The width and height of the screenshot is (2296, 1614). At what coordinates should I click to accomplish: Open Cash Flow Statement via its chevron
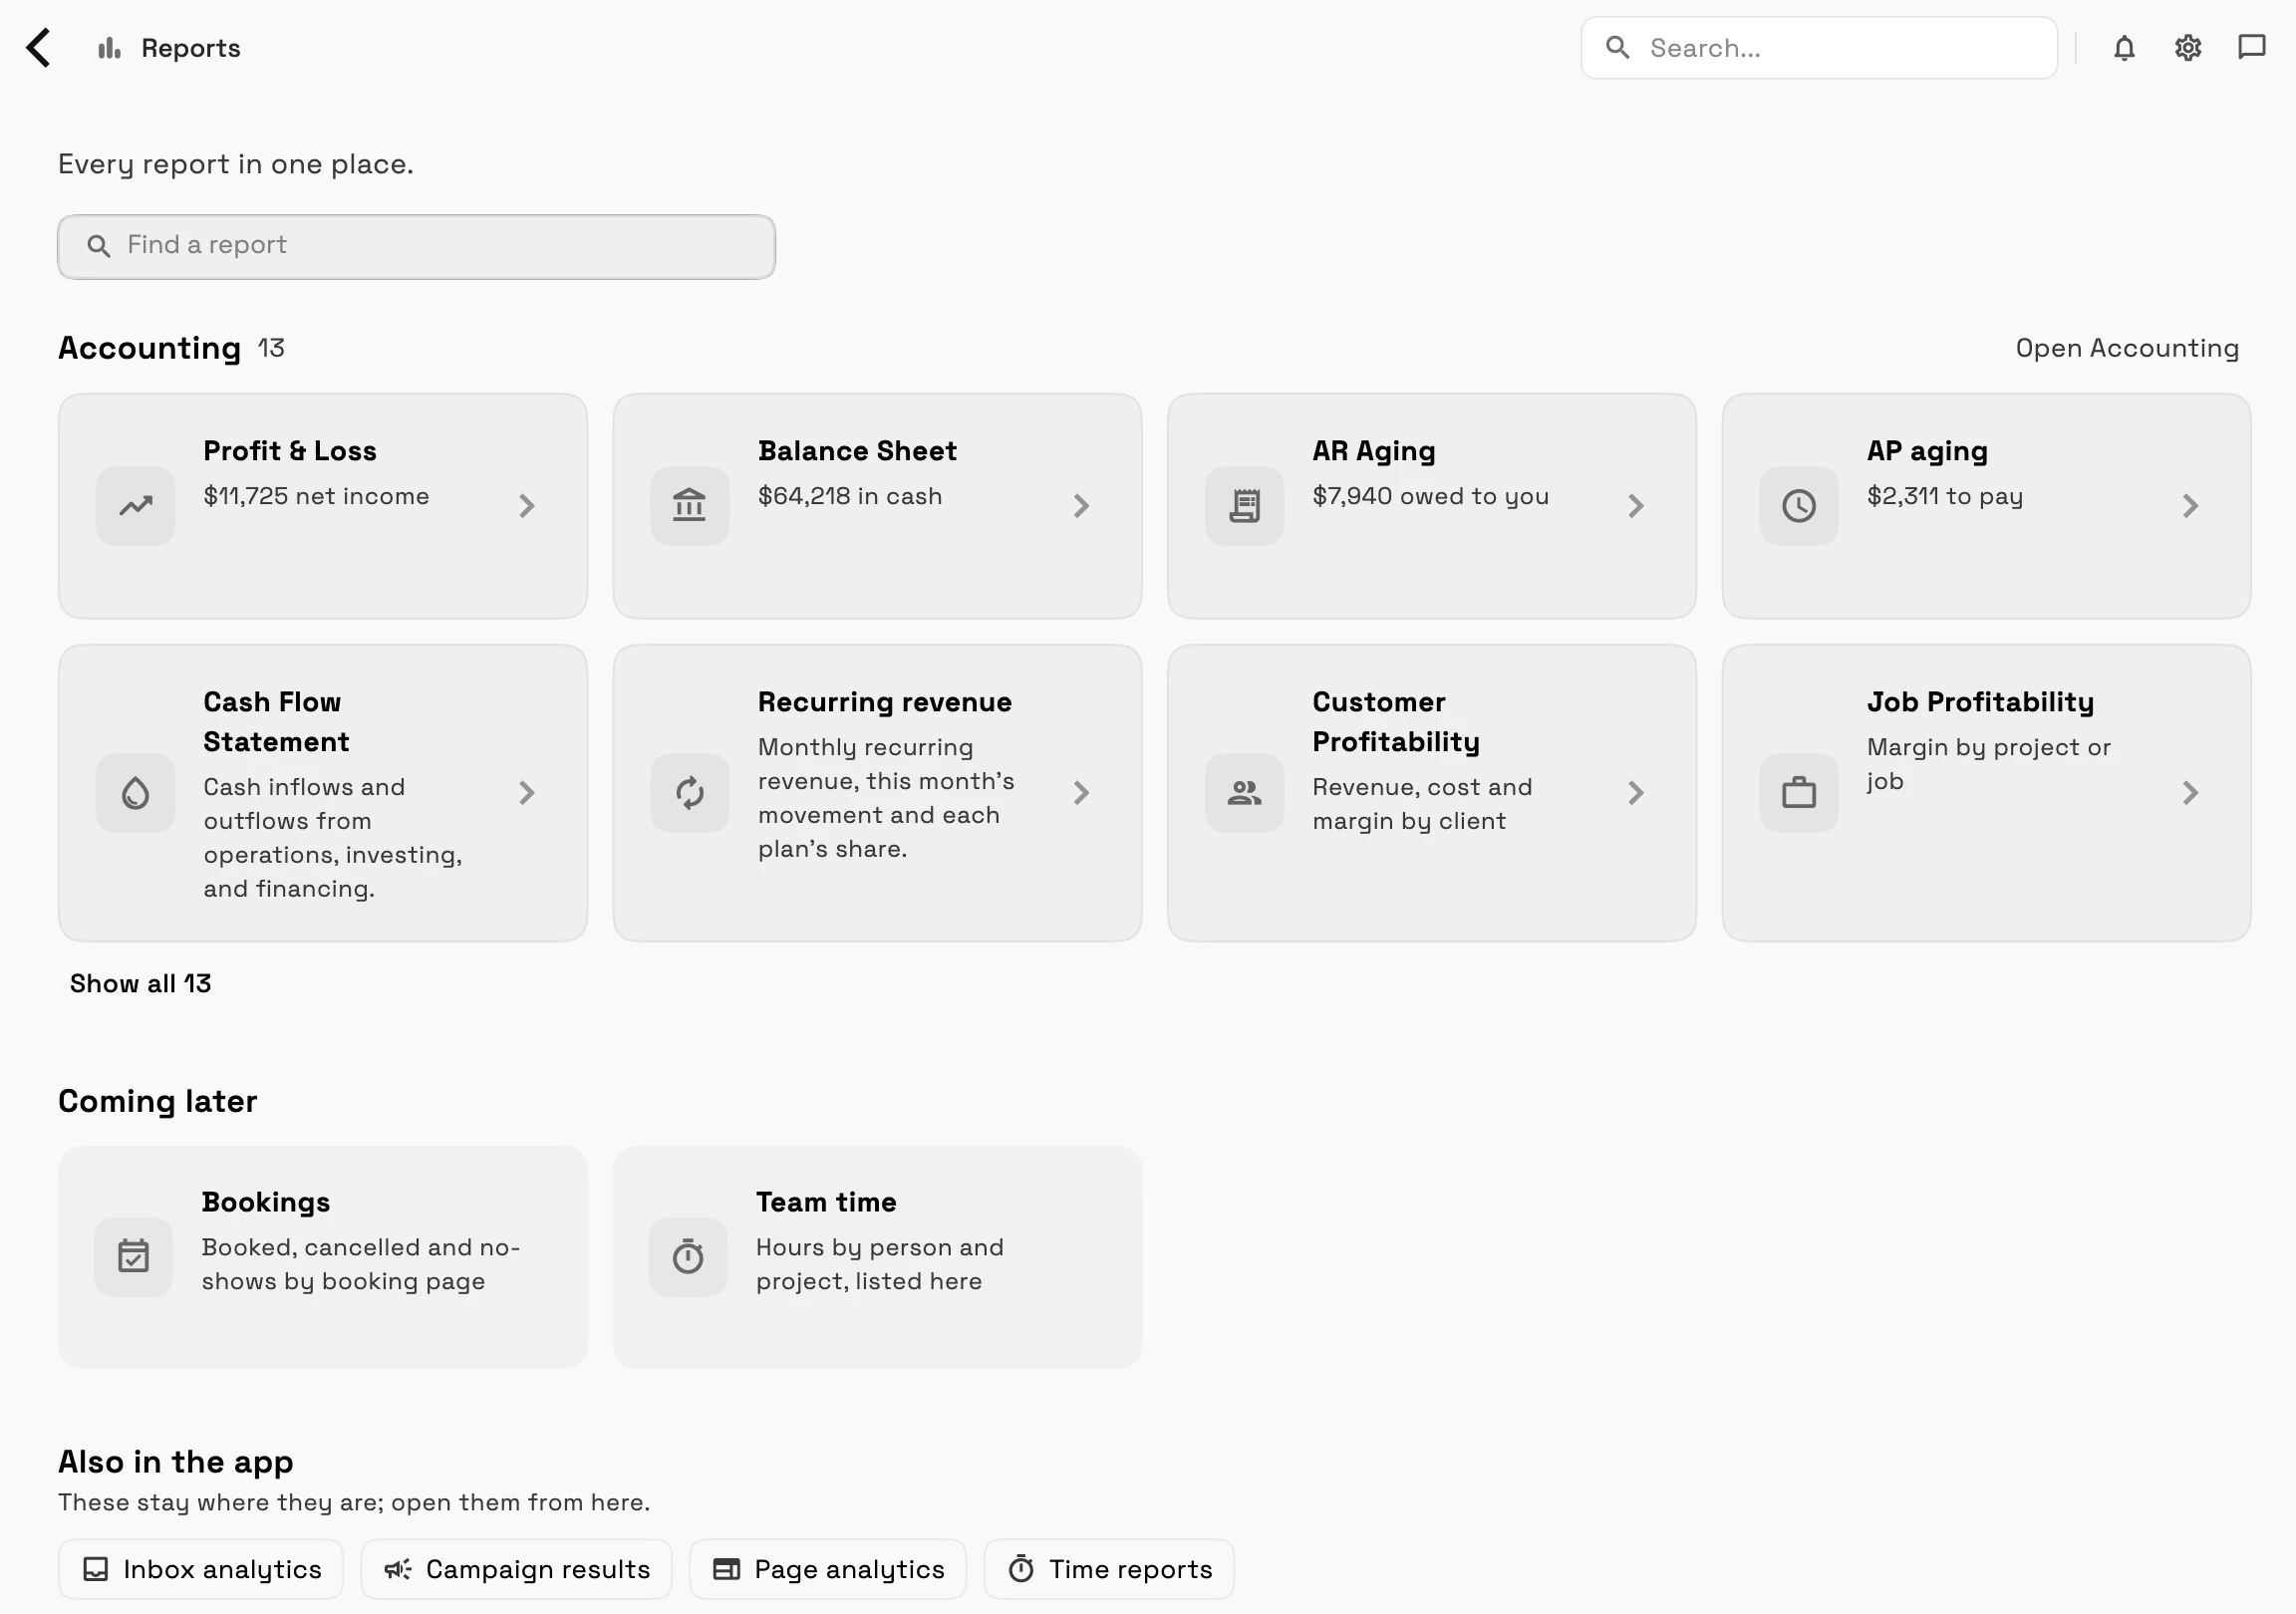click(x=527, y=793)
